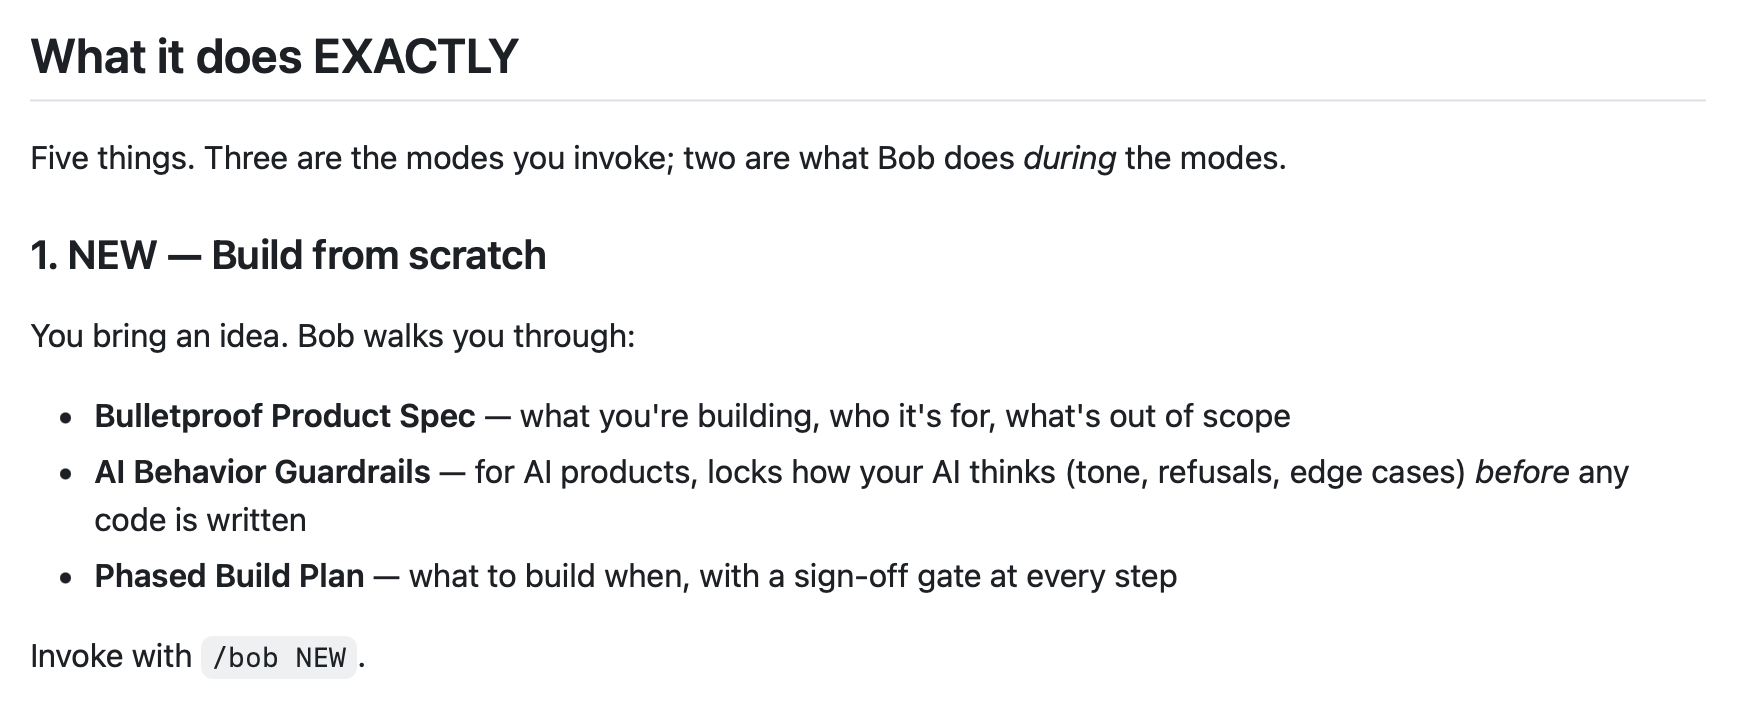Click the italic word "during"
The image size is (1742, 720).
[x=1069, y=158]
